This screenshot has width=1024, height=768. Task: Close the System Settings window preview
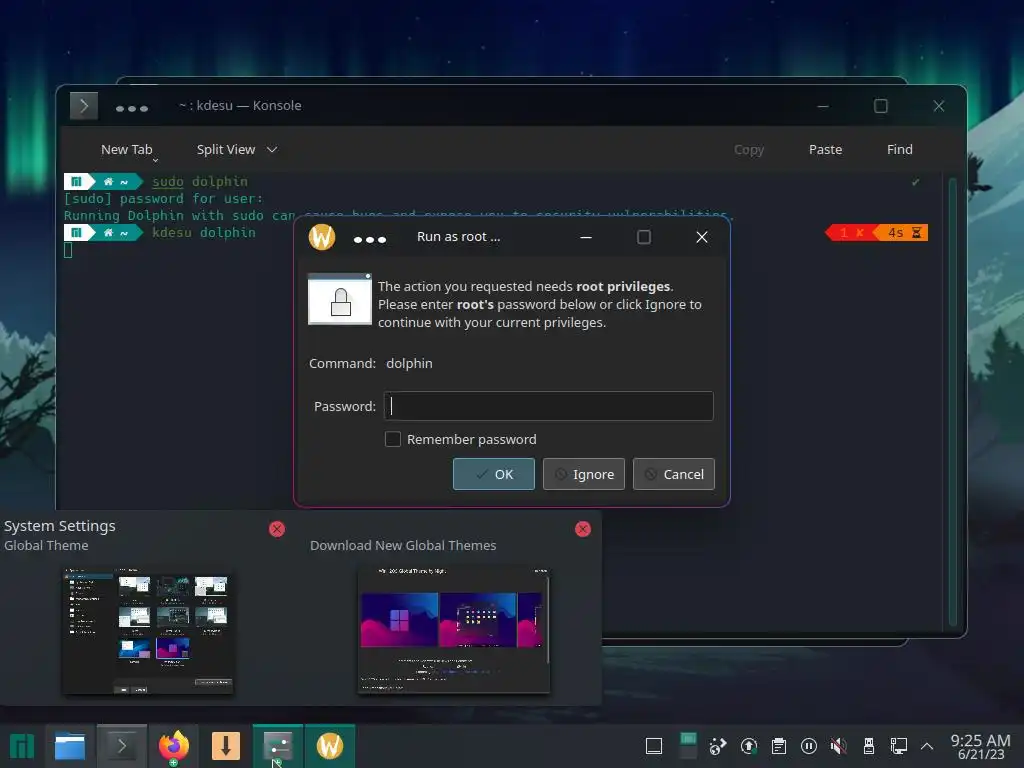(x=277, y=529)
